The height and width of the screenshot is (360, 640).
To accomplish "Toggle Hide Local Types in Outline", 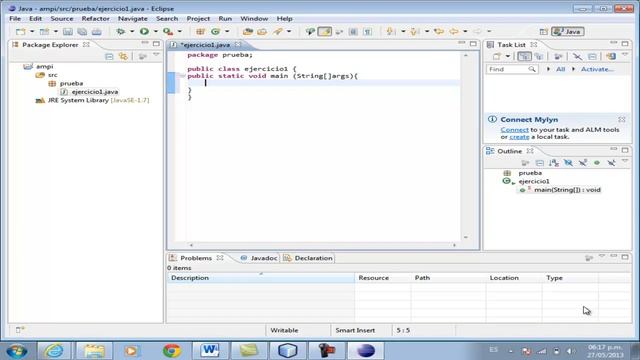I will point(611,163).
